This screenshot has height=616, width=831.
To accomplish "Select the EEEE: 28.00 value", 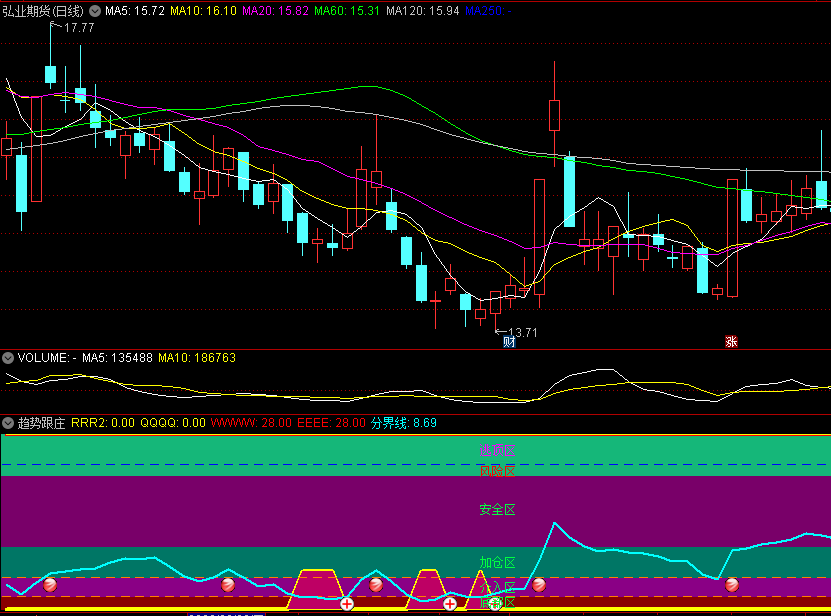I will pyautogui.click(x=331, y=423).
